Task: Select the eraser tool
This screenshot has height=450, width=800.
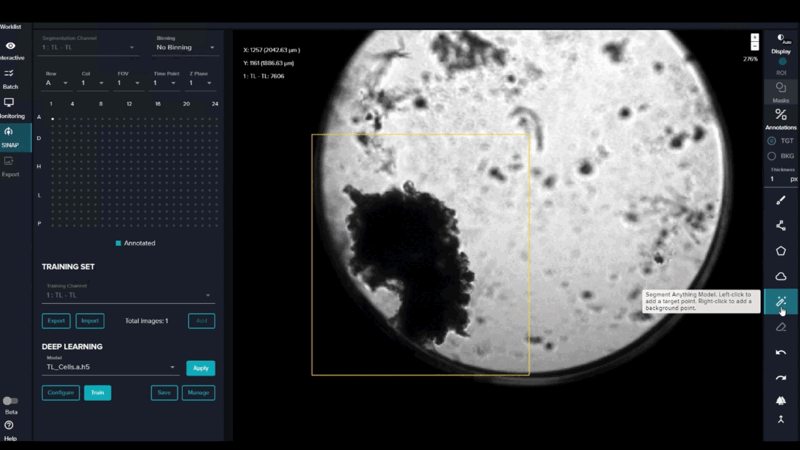Action: pos(781,327)
